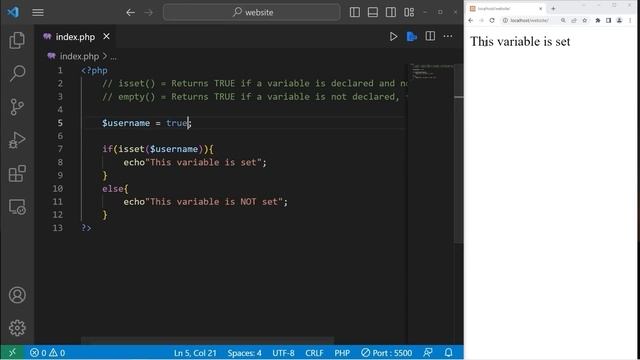
Task: Open Run and Debug view
Action: pyautogui.click(x=17, y=140)
